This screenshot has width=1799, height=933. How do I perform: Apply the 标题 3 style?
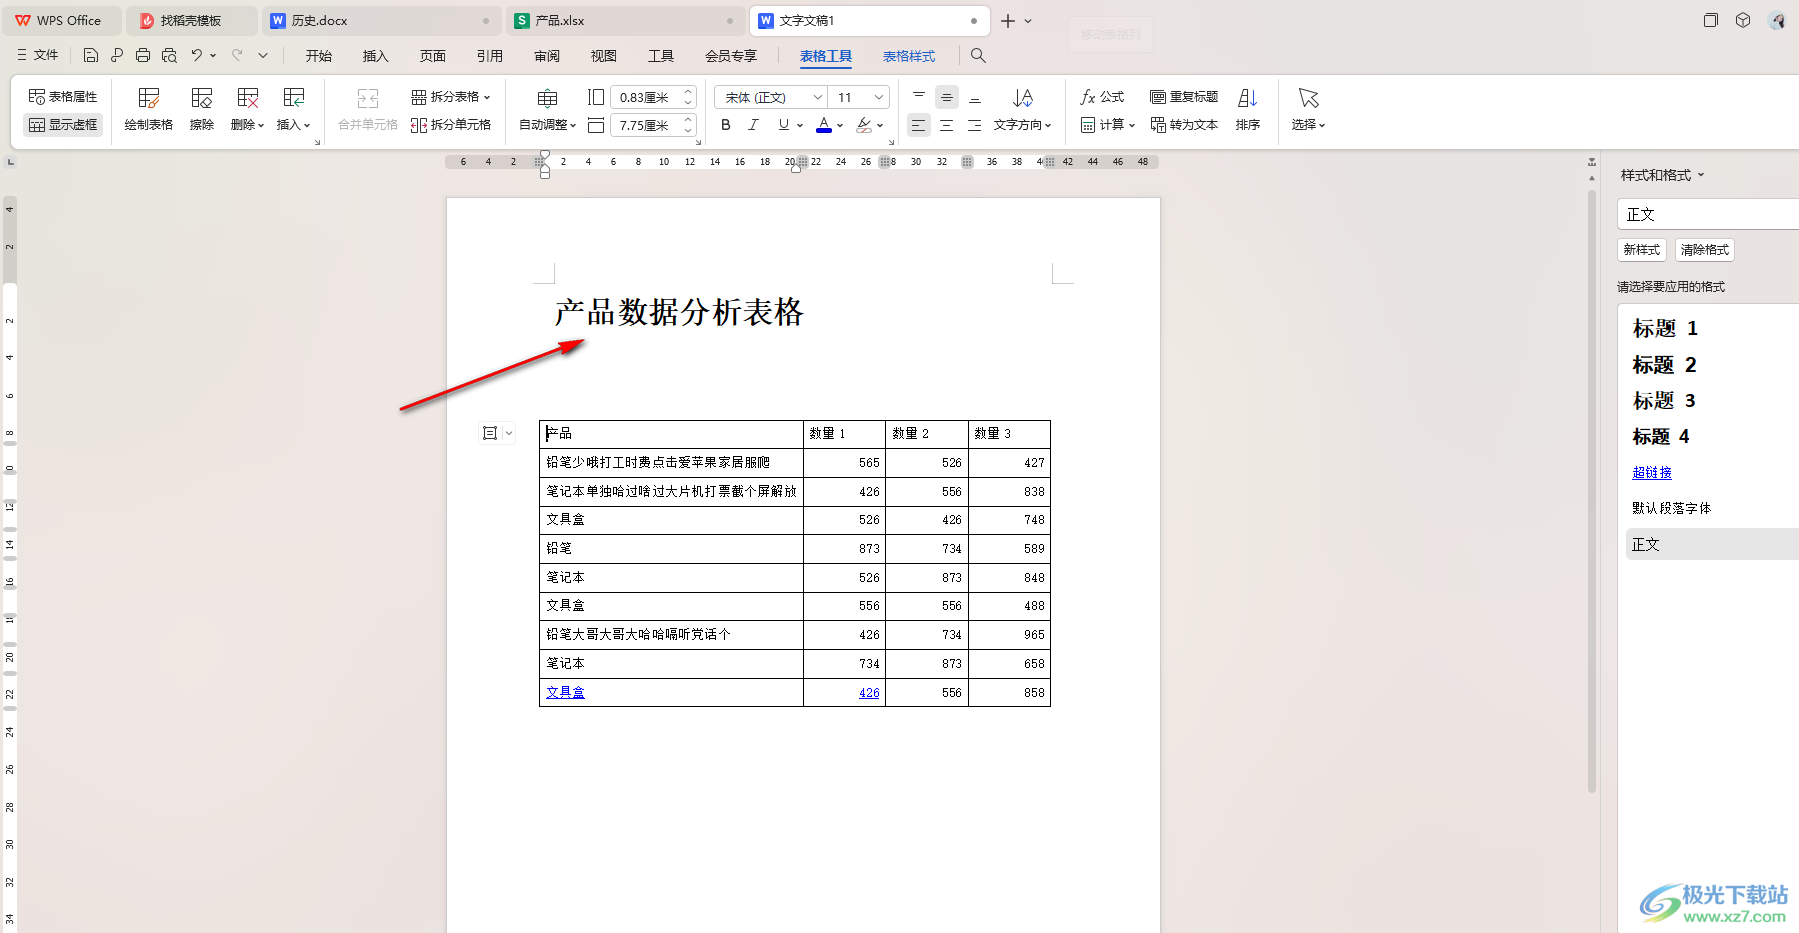coord(1664,401)
